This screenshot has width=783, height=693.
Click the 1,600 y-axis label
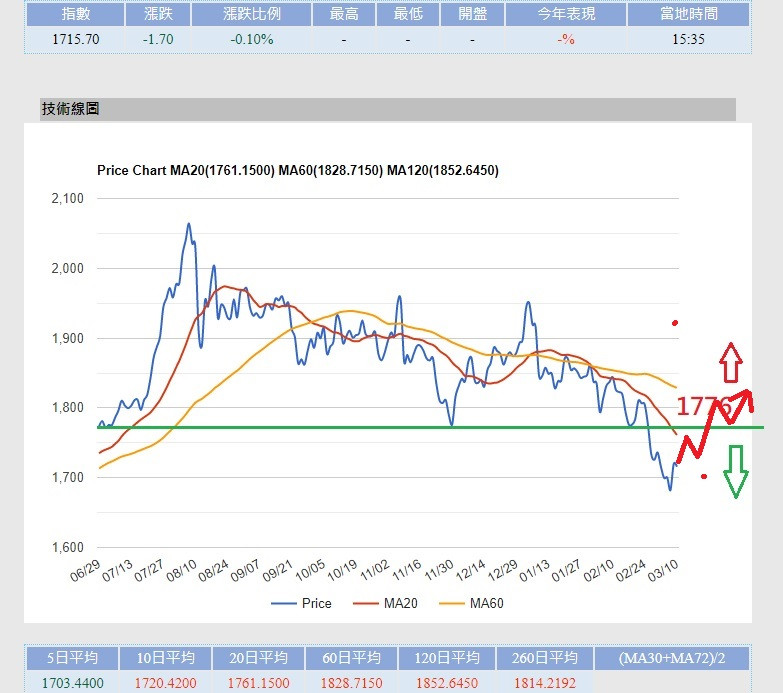(67, 547)
